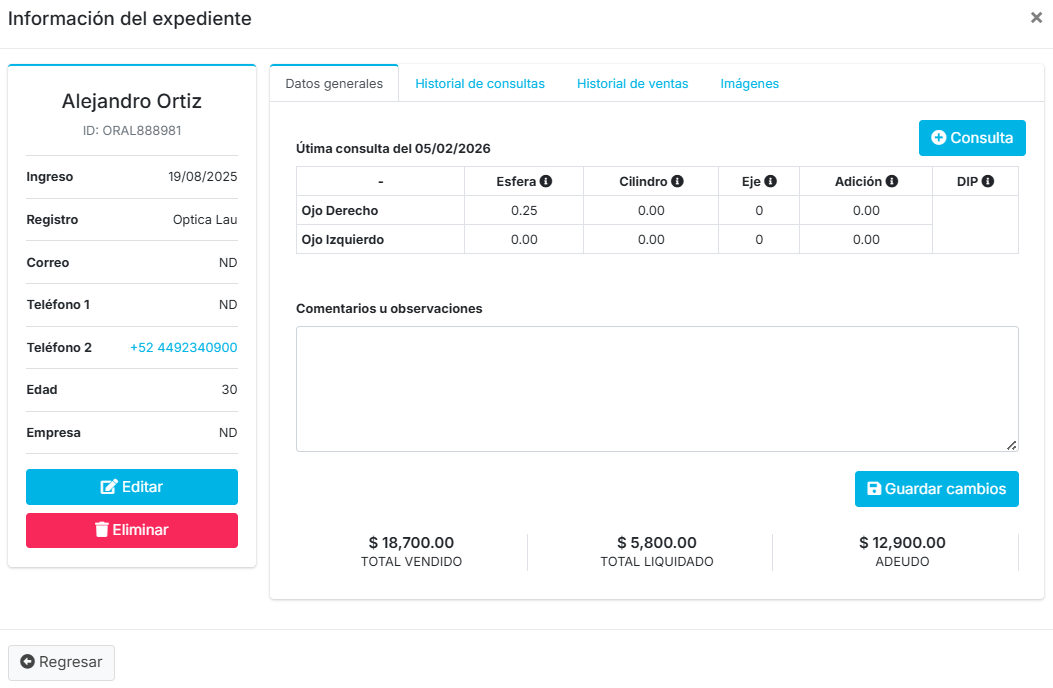
Task: Click the Esfera column info icon
Action: pyautogui.click(x=546, y=181)
